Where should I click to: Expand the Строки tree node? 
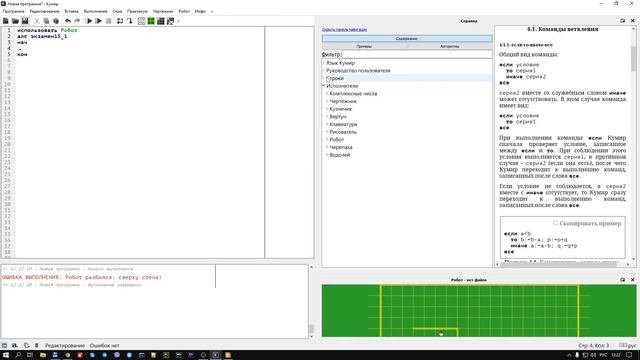click(324, 78)
